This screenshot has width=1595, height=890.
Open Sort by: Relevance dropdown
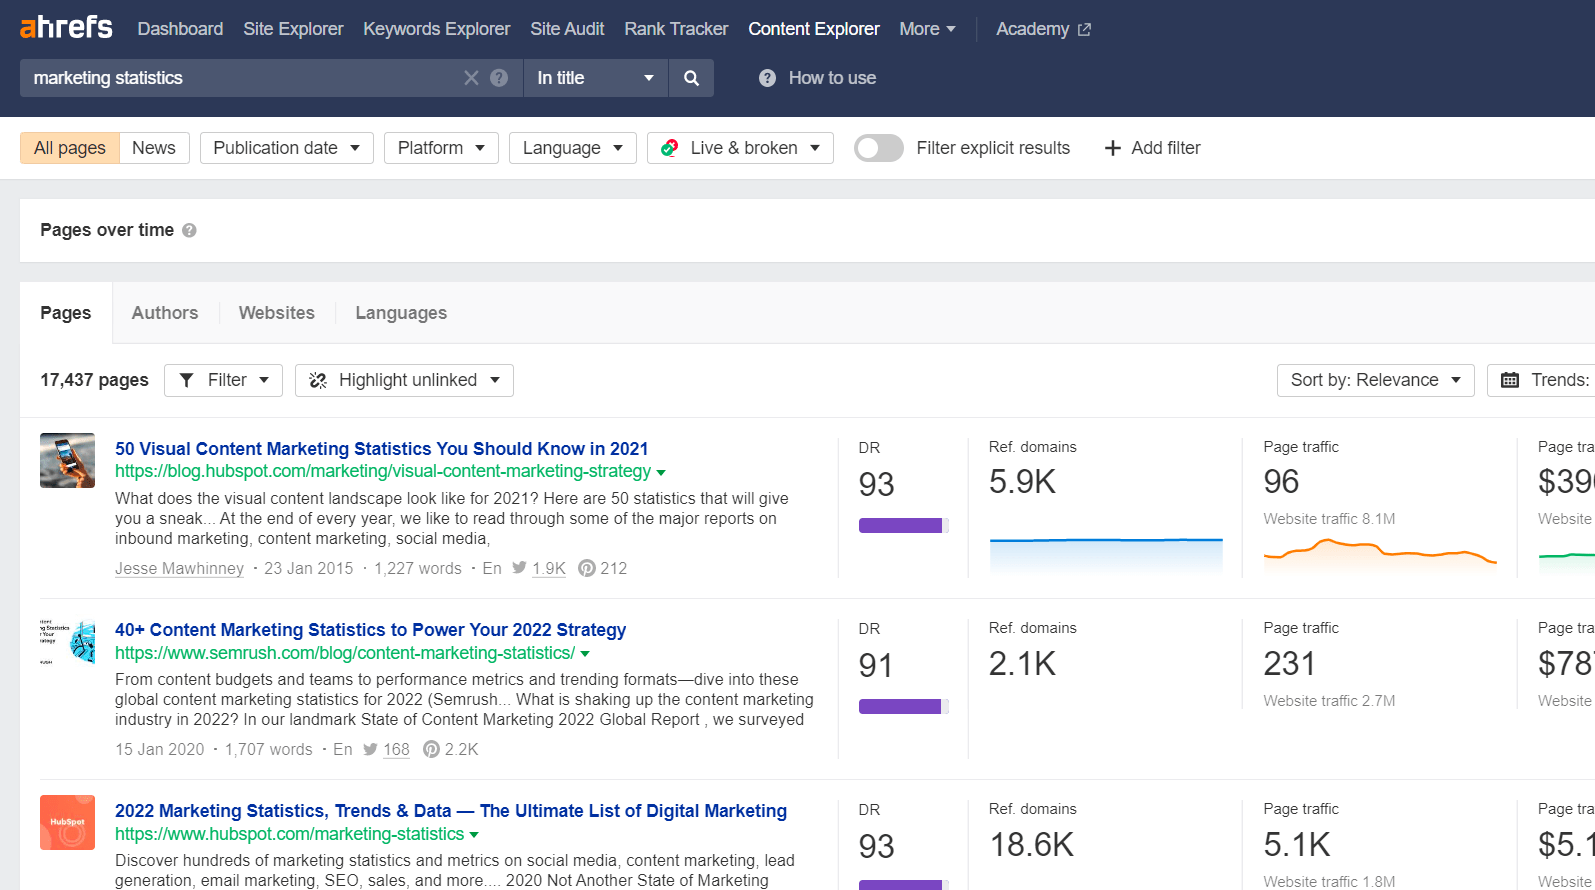1375,380
